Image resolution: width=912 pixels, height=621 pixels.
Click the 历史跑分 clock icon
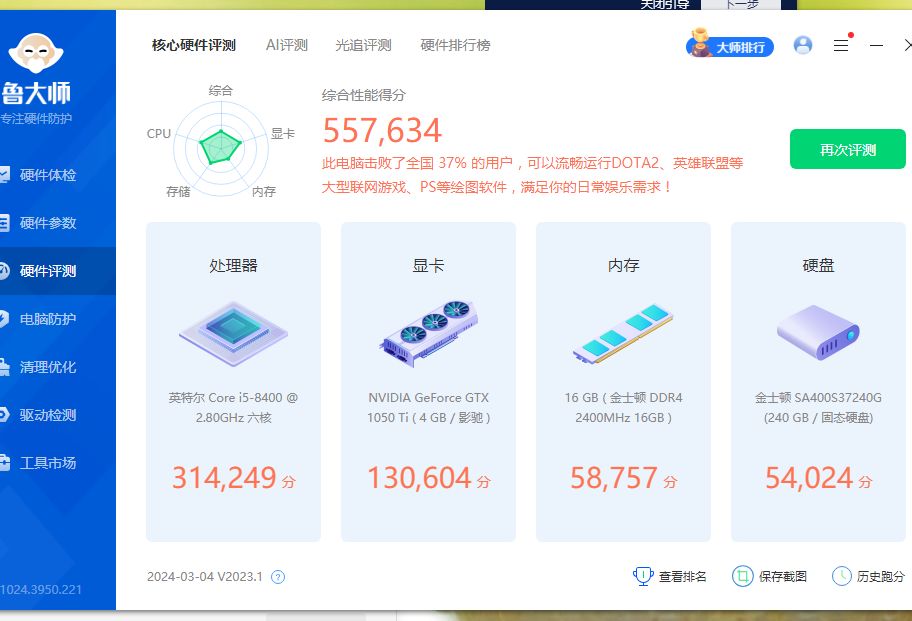842,576
